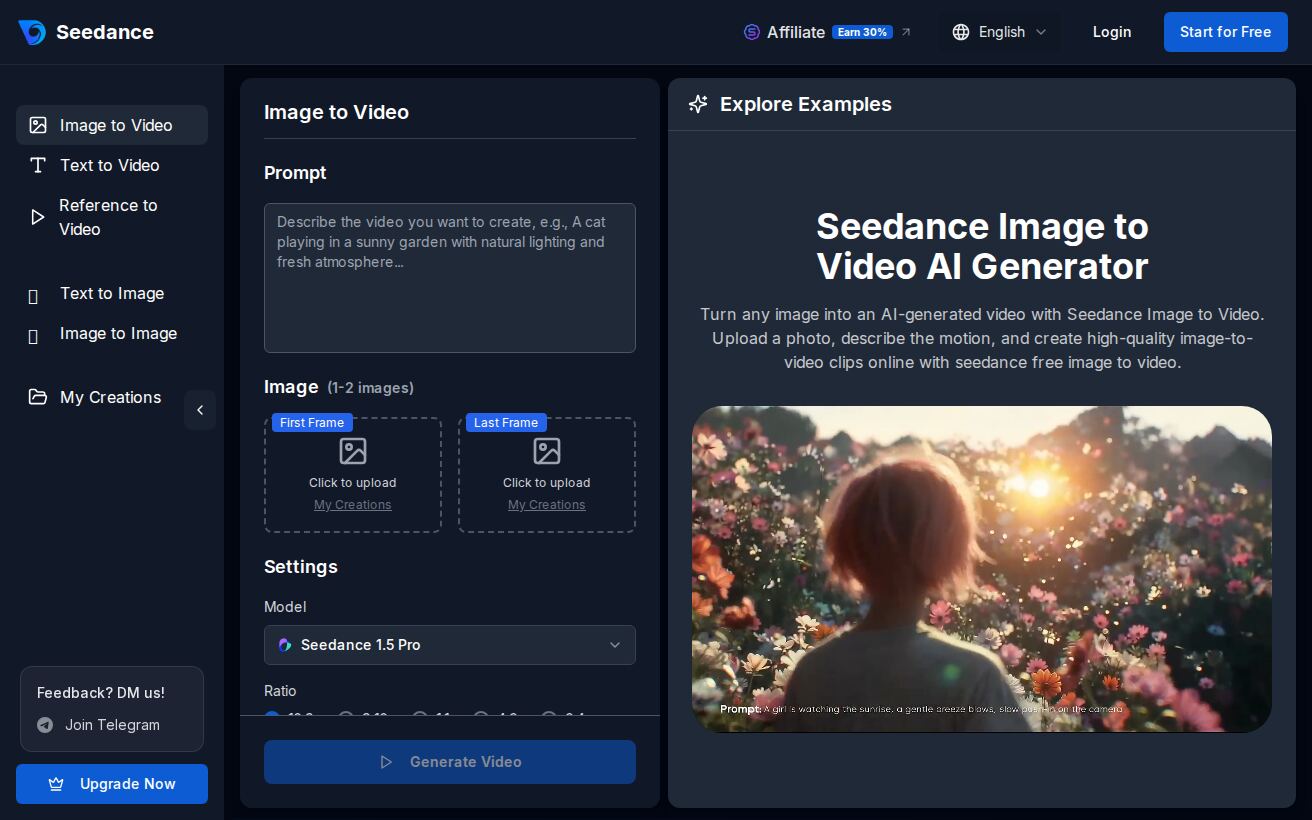Viewport: 1312px width, 820px height.
Task: Click the Last Frame upload box
Action: point(547,475)
